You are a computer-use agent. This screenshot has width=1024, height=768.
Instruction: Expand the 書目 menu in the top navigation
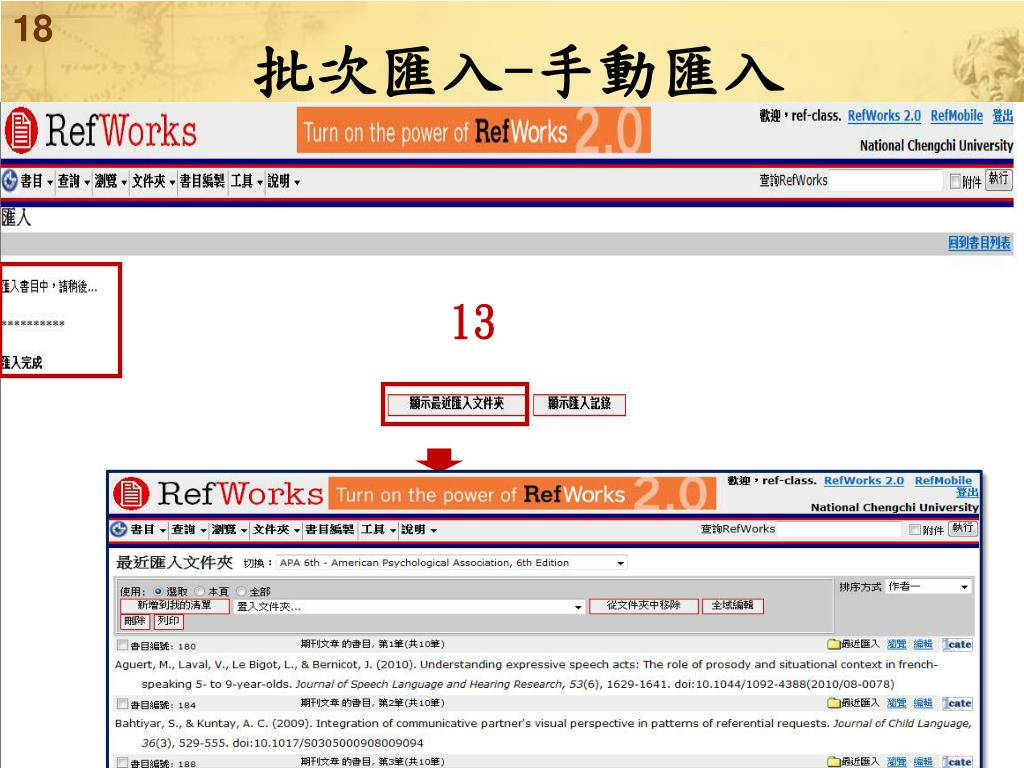tap(36, 181)
